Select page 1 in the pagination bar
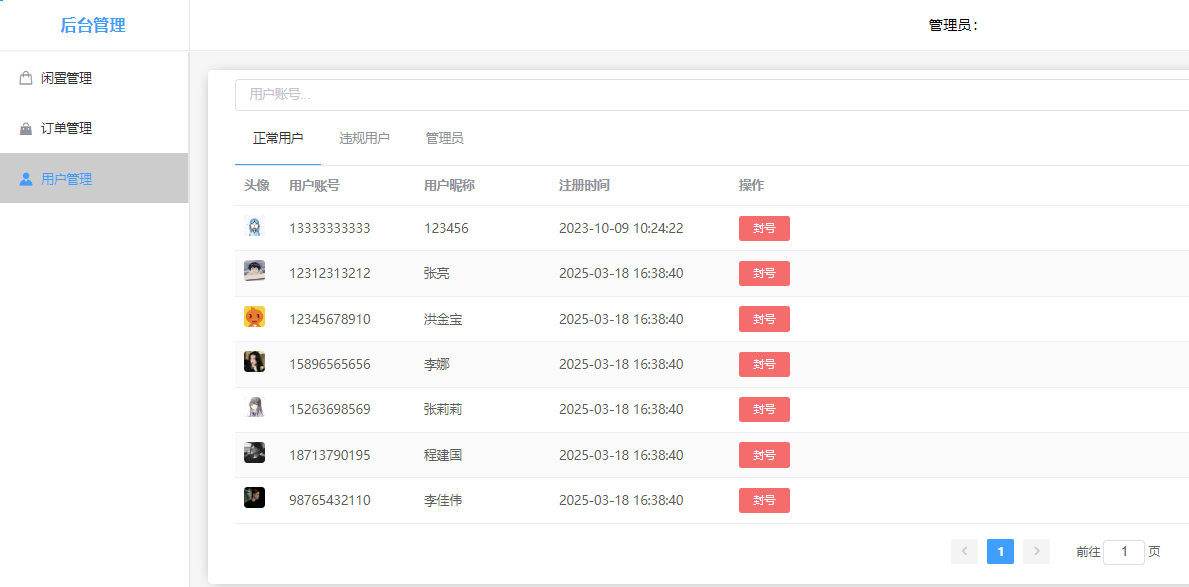1189x587 pixels. [x=1000, y=551]
